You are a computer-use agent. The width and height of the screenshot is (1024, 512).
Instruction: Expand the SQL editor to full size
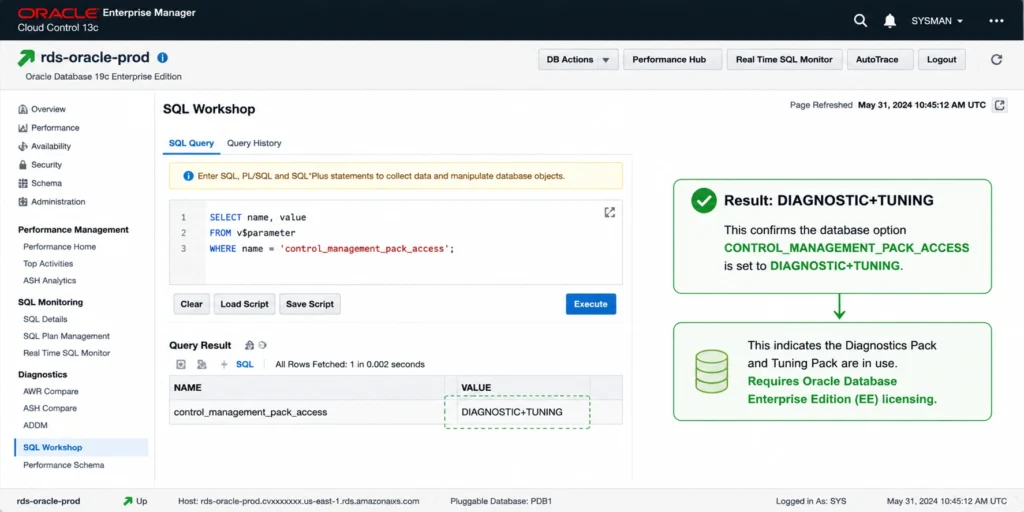tap(609, 212)
